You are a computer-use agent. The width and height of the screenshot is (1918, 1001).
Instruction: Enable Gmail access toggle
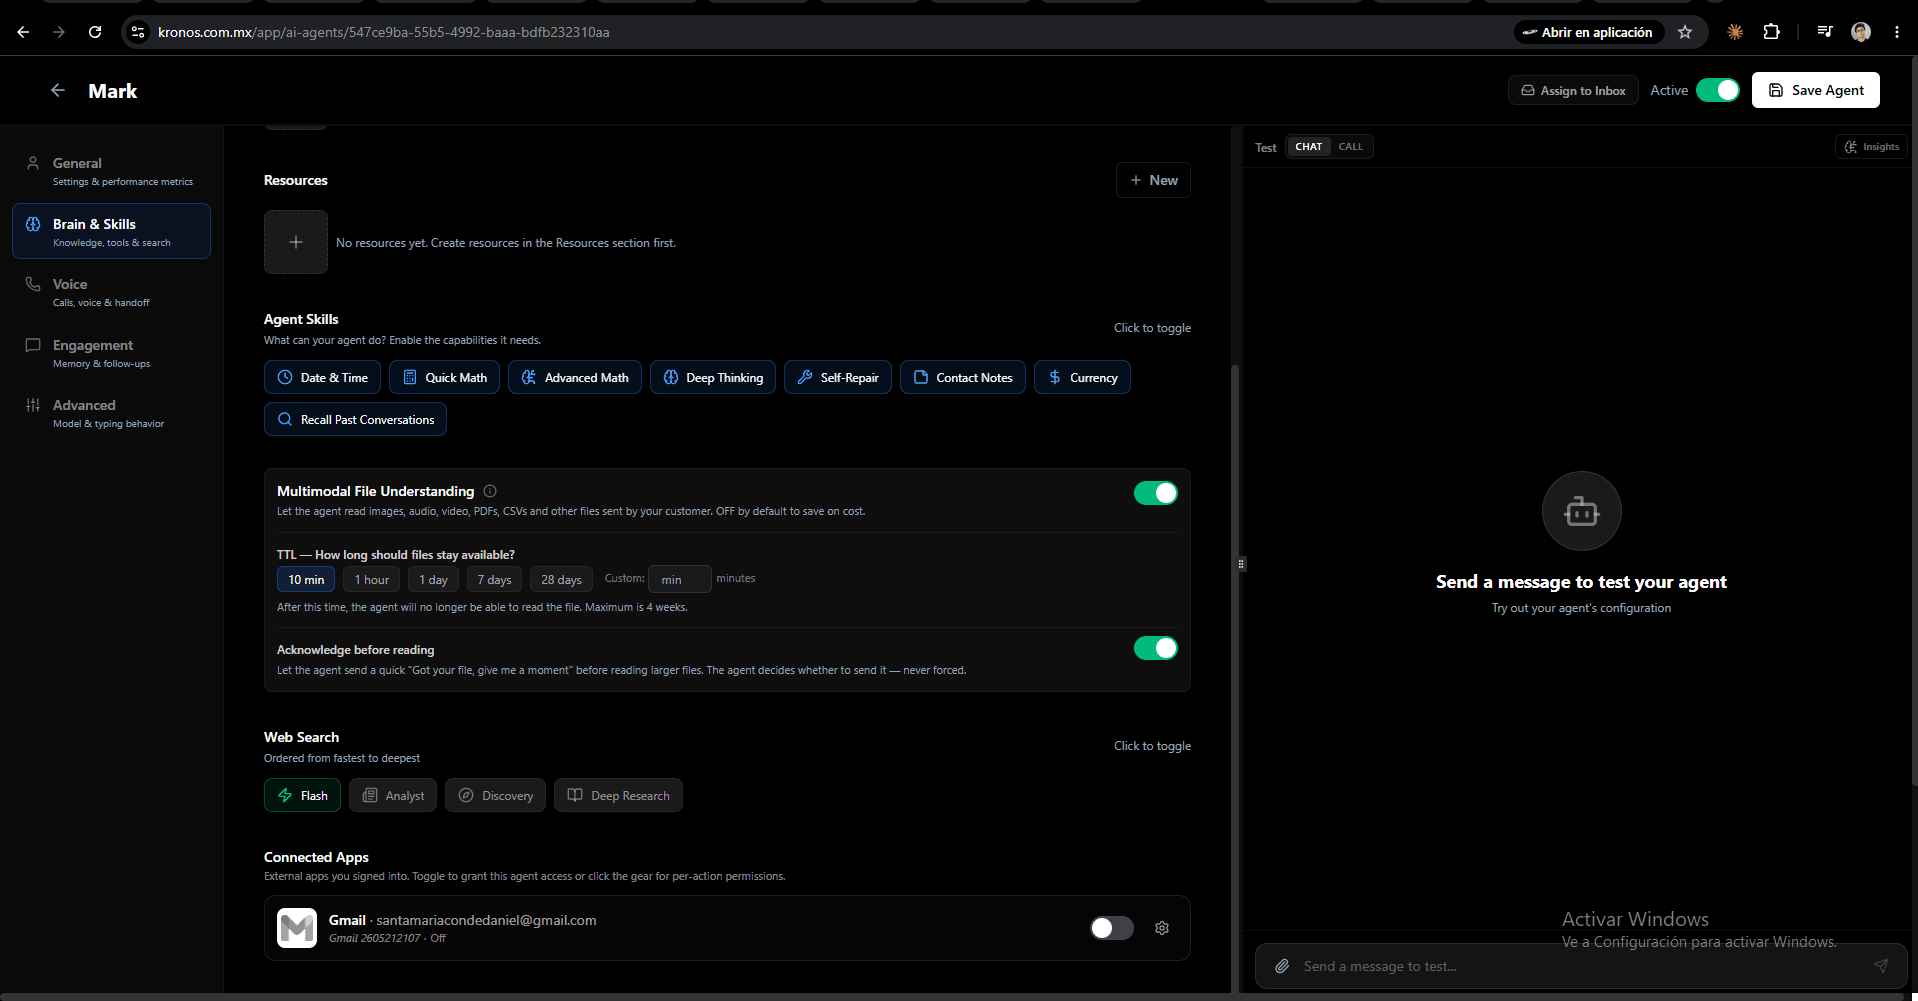coord(1111,928)
